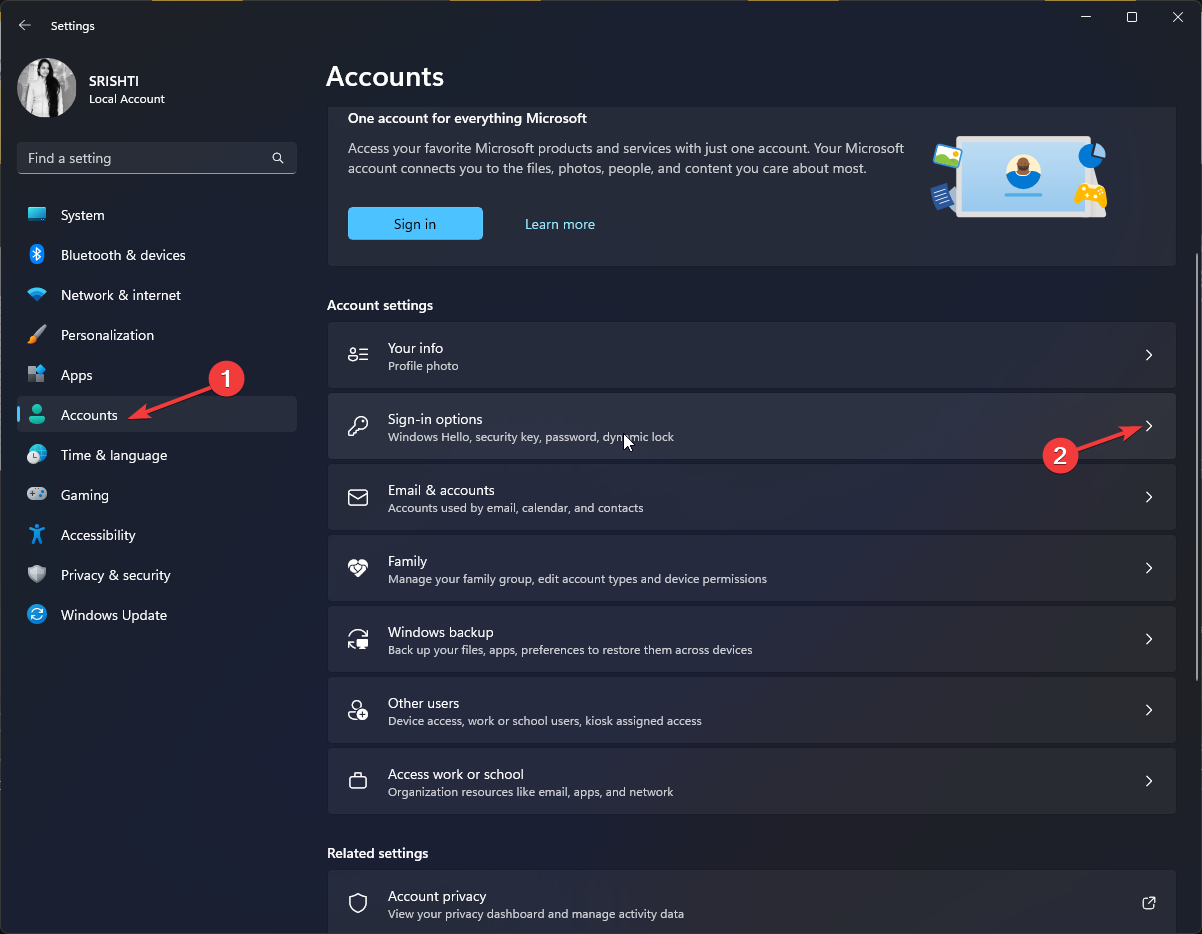Image resolution: width=1202 pixels, height=934 pixels.
Task: Click the System monitor icon
Action: pos(37,215)
